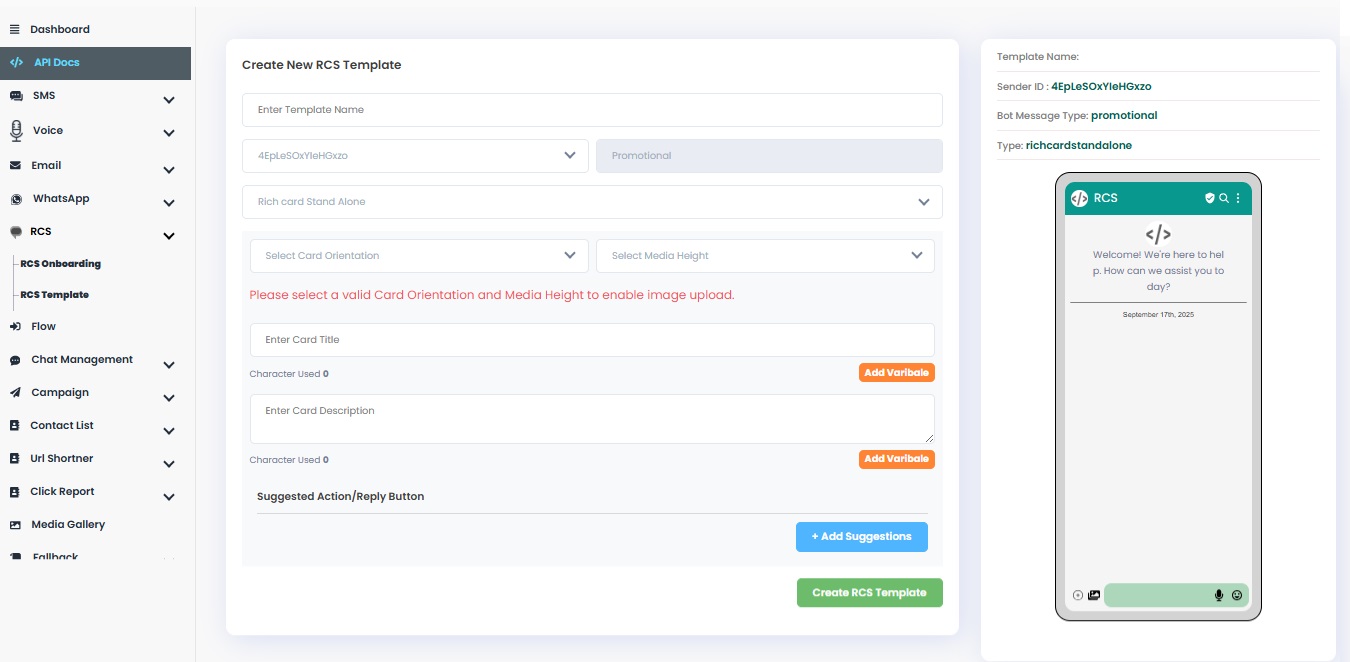Click the plus circle icon in phone preview
Viewport: 1350px width, 662px height.
[1078, 595]
